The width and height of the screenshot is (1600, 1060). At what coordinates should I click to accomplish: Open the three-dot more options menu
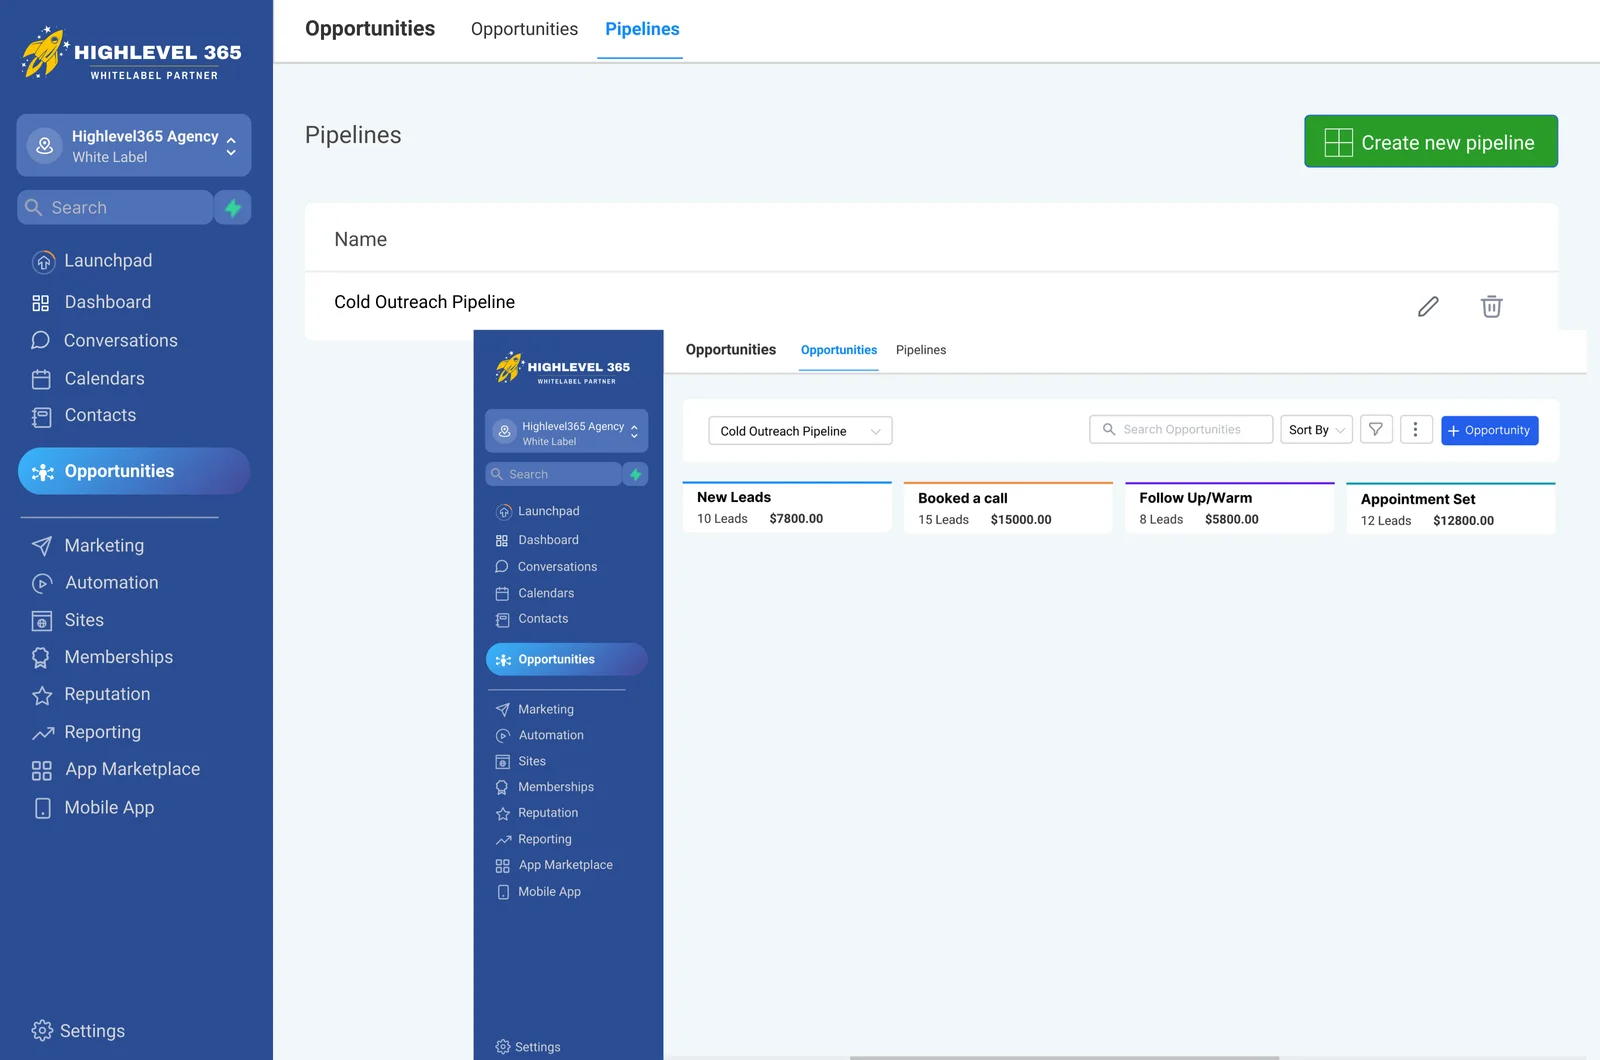pos(1415,430)
